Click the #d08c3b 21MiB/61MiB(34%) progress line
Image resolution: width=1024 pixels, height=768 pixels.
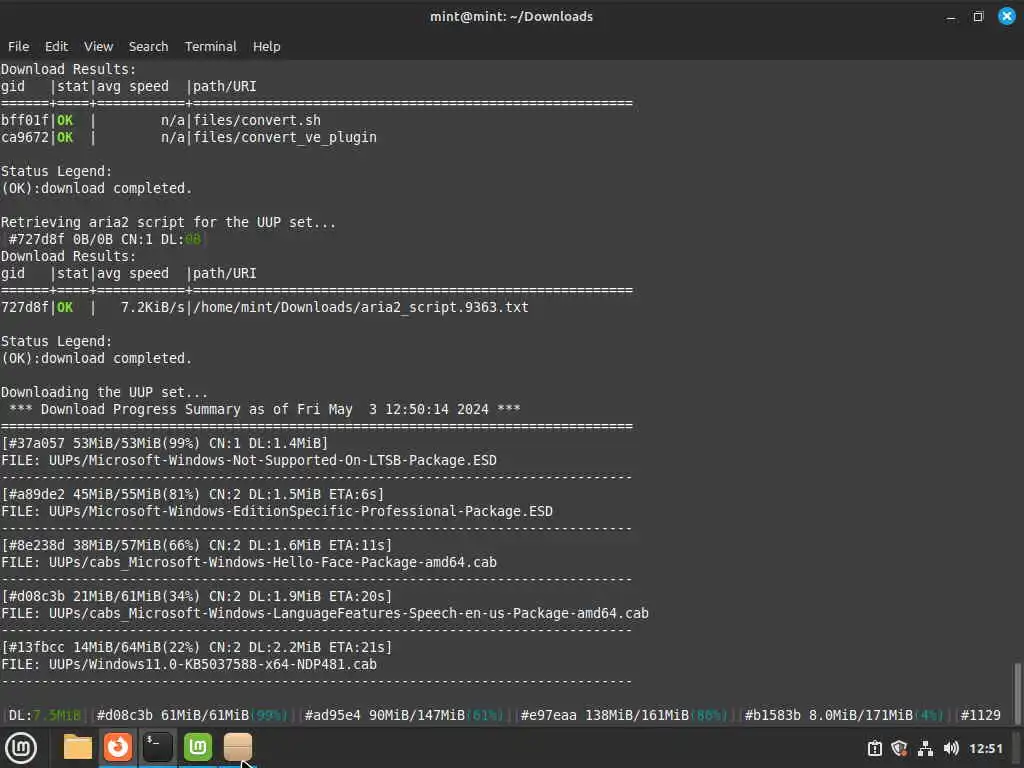point(197,596)
